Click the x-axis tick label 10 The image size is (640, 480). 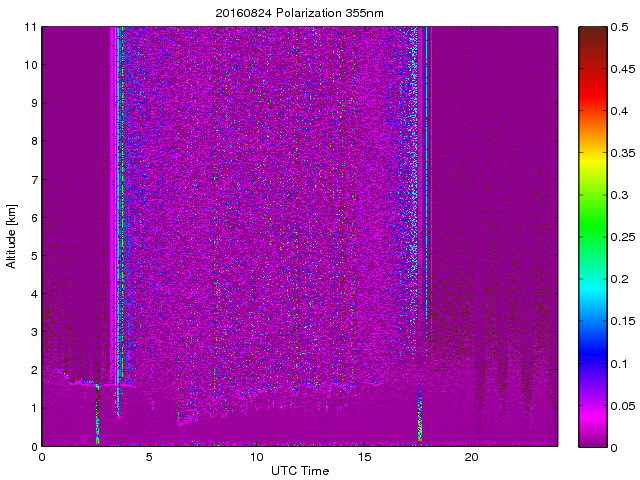coord(257,457)
